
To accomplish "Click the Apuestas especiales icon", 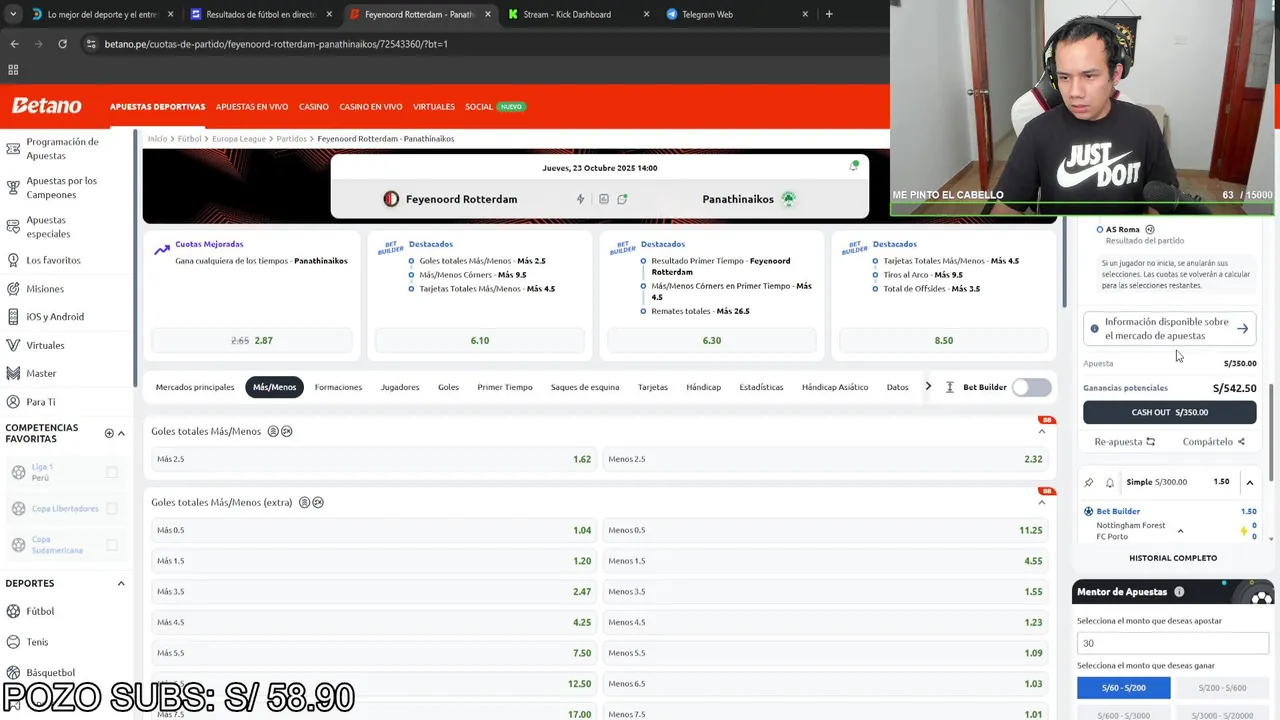I will point(13,227).
